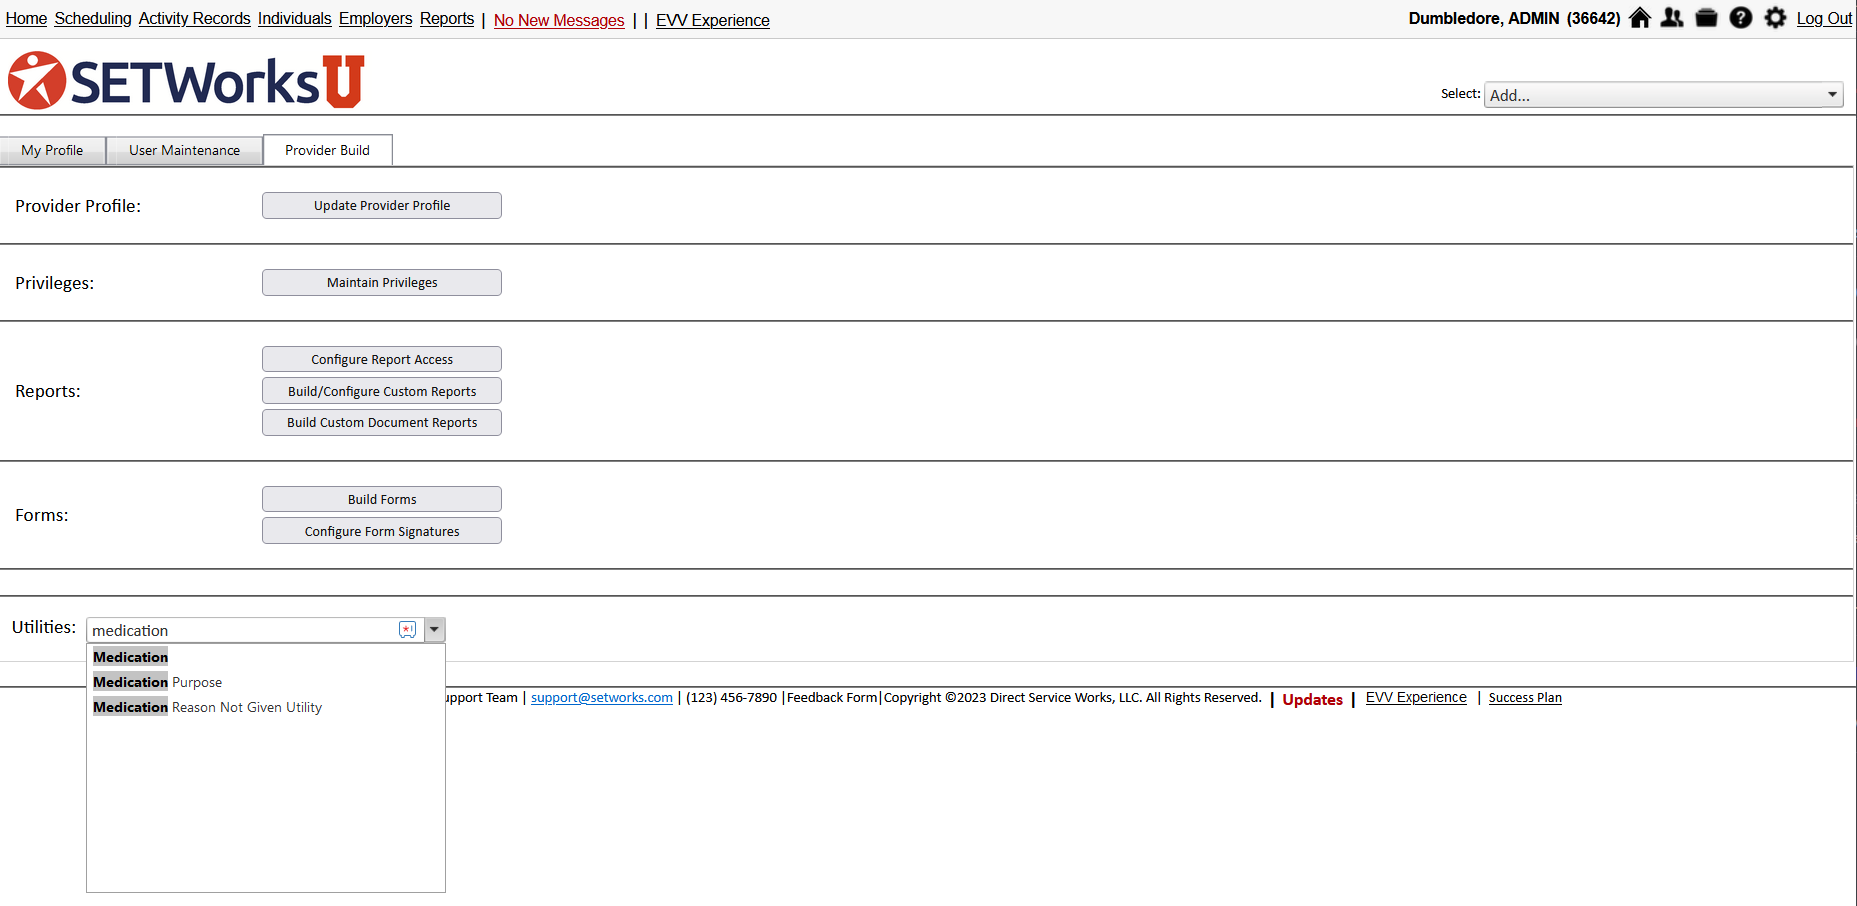Open Configure Report Access
This screenshot has width=1857, height=906.
(382, 359)
